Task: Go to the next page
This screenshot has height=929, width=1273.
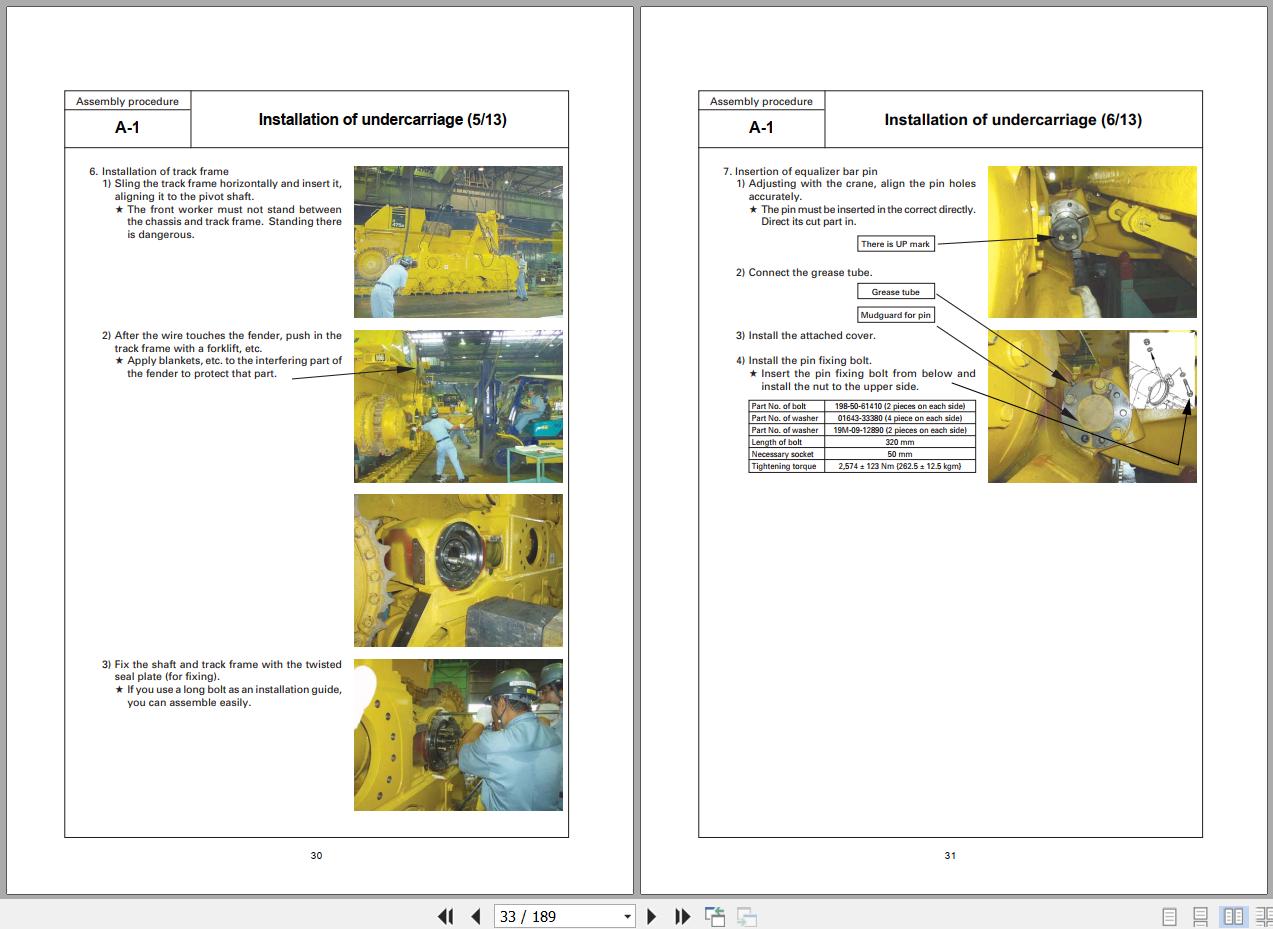Action: [652, 916]
